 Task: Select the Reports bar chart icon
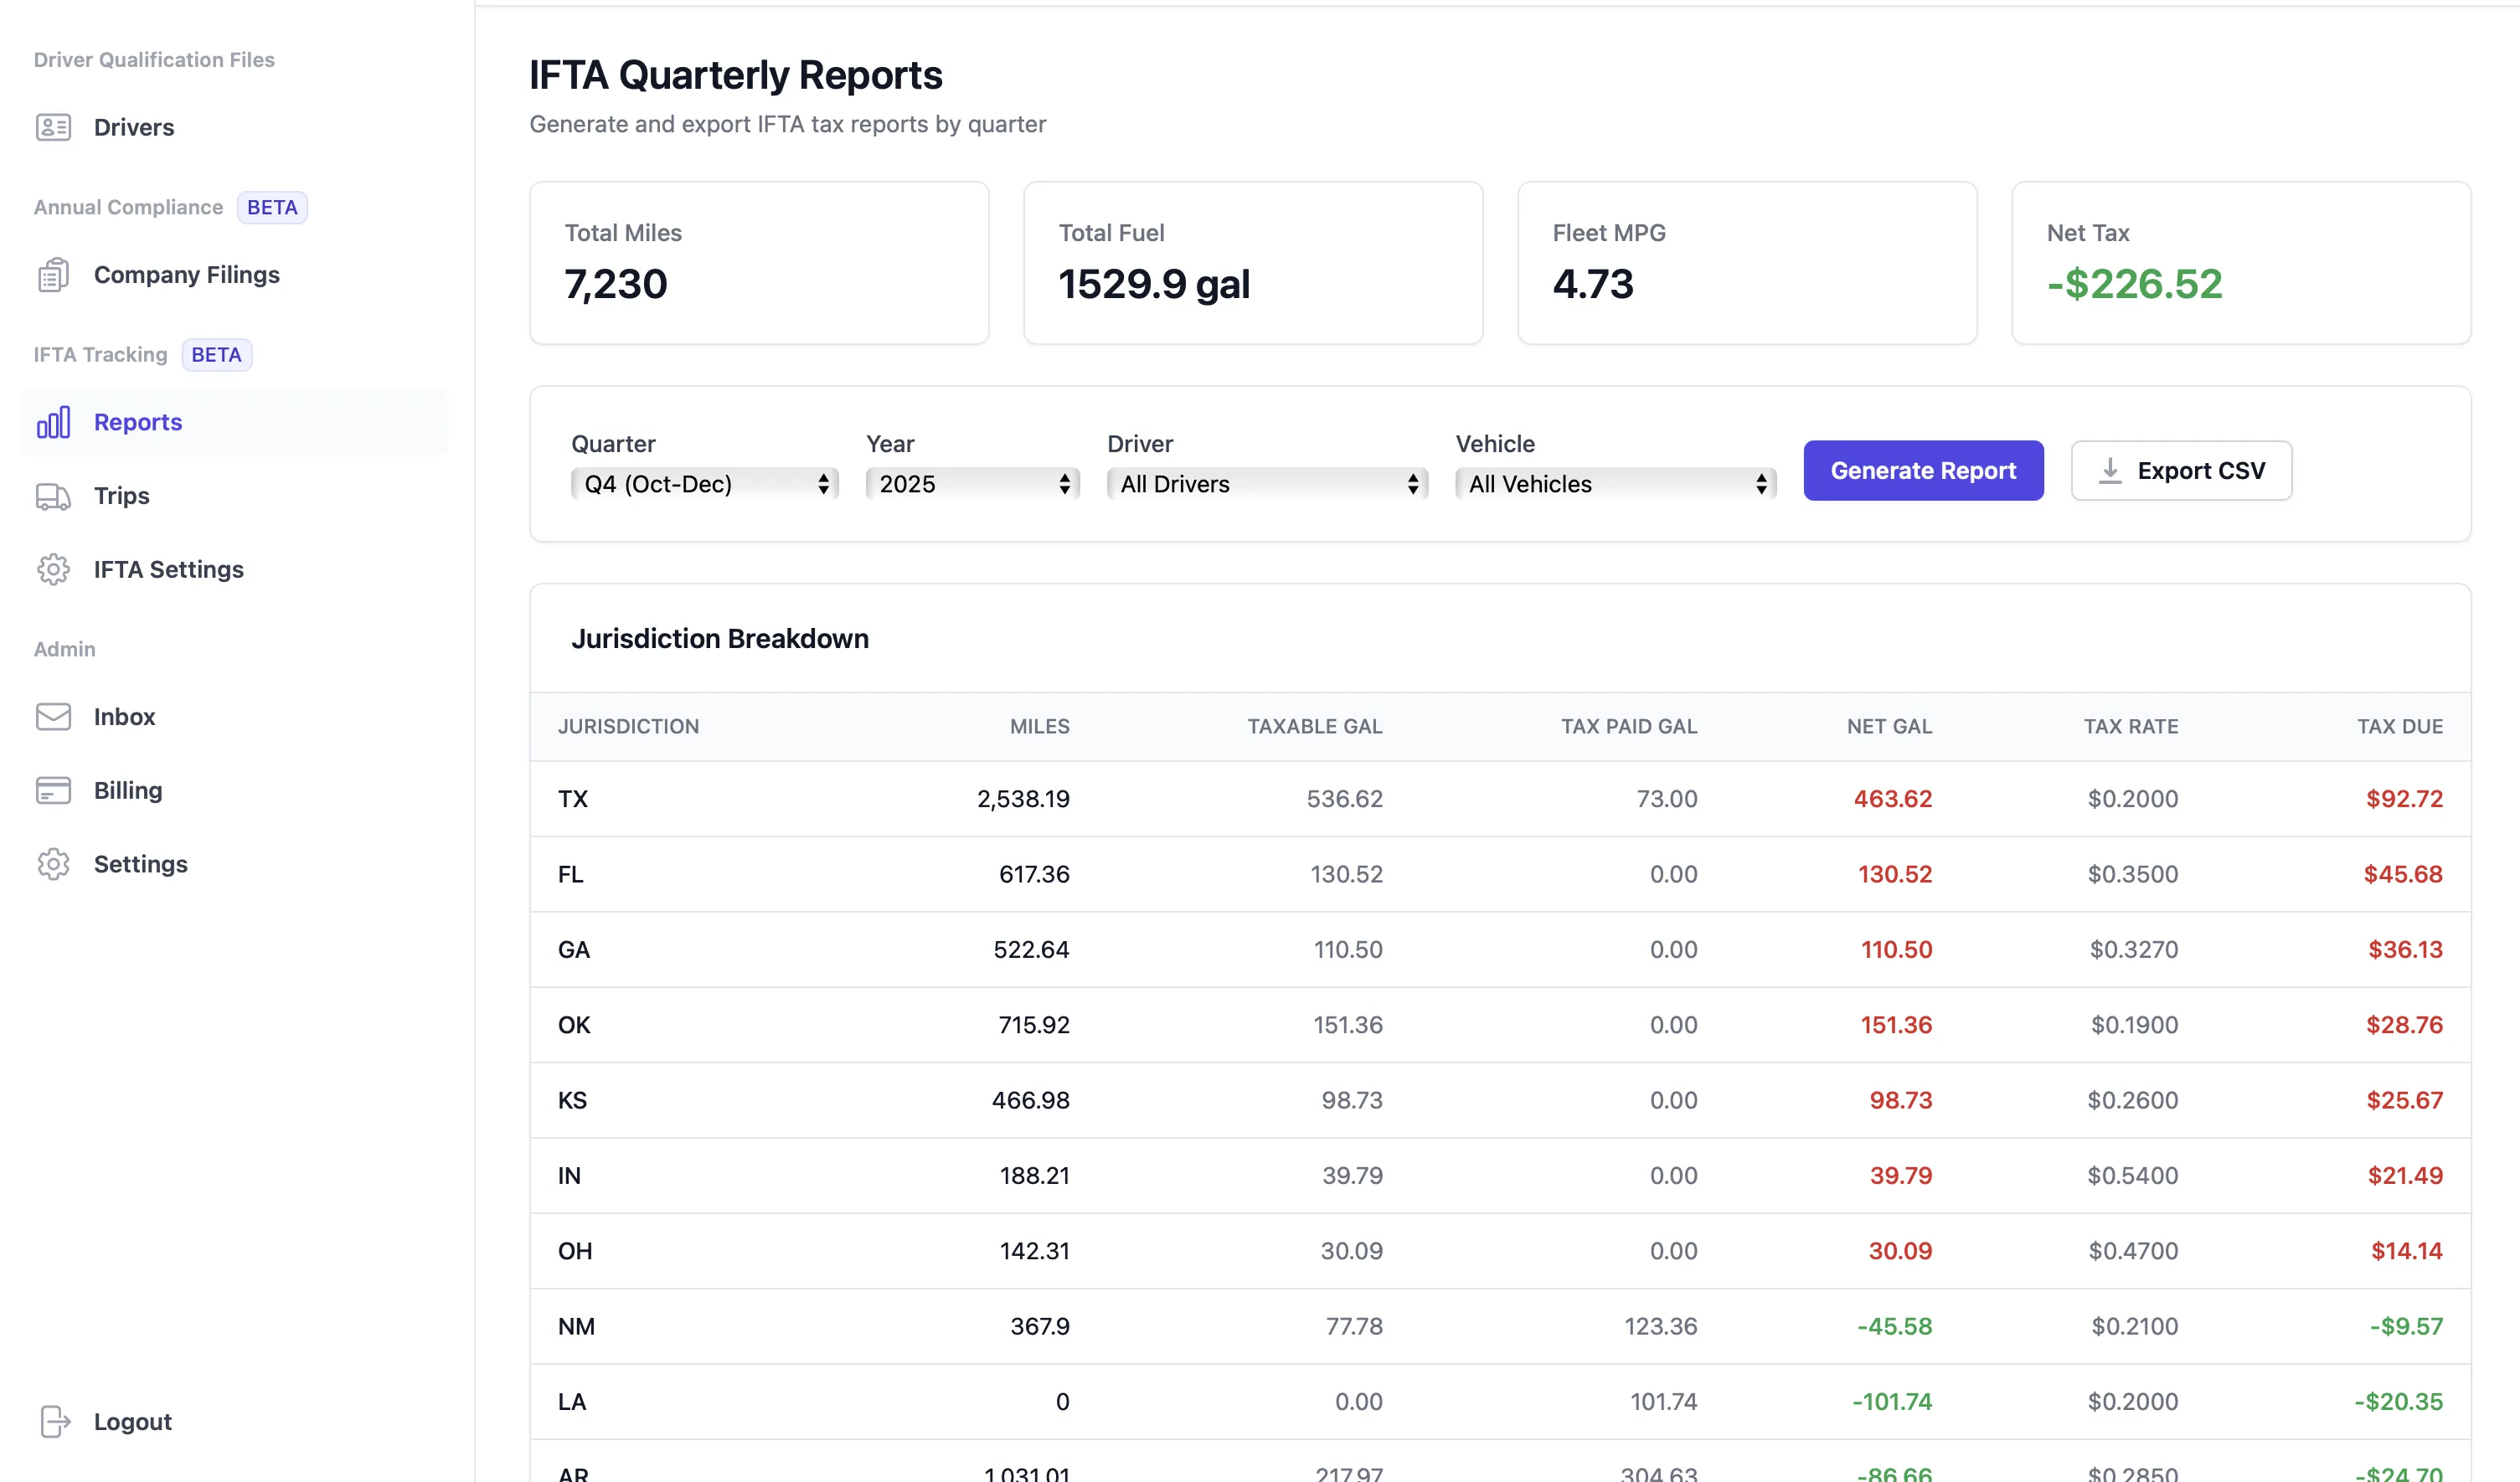tap(54, 421)
